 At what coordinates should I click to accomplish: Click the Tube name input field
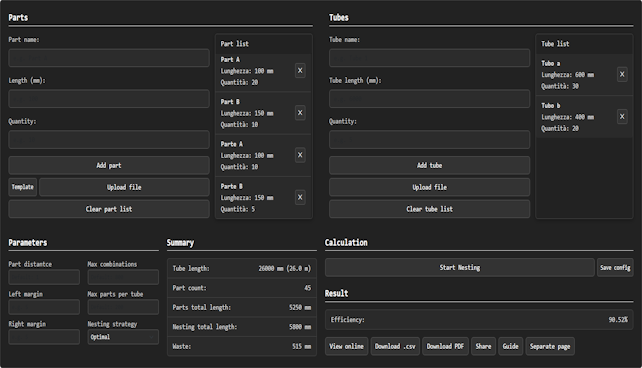(430, 58)
